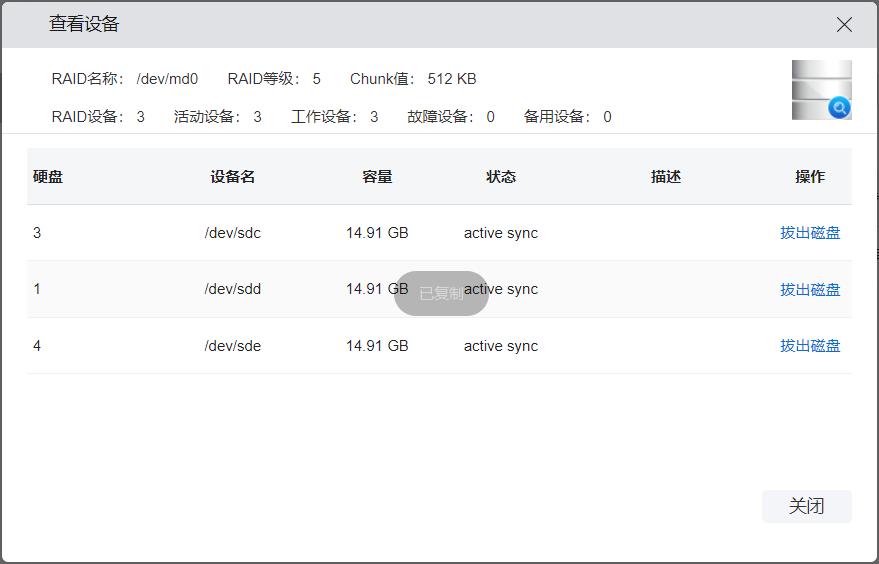The width and height of the screenshot is (879, 564).
Task: Select the /dev/sde device name cell
Action: point(232,346)
